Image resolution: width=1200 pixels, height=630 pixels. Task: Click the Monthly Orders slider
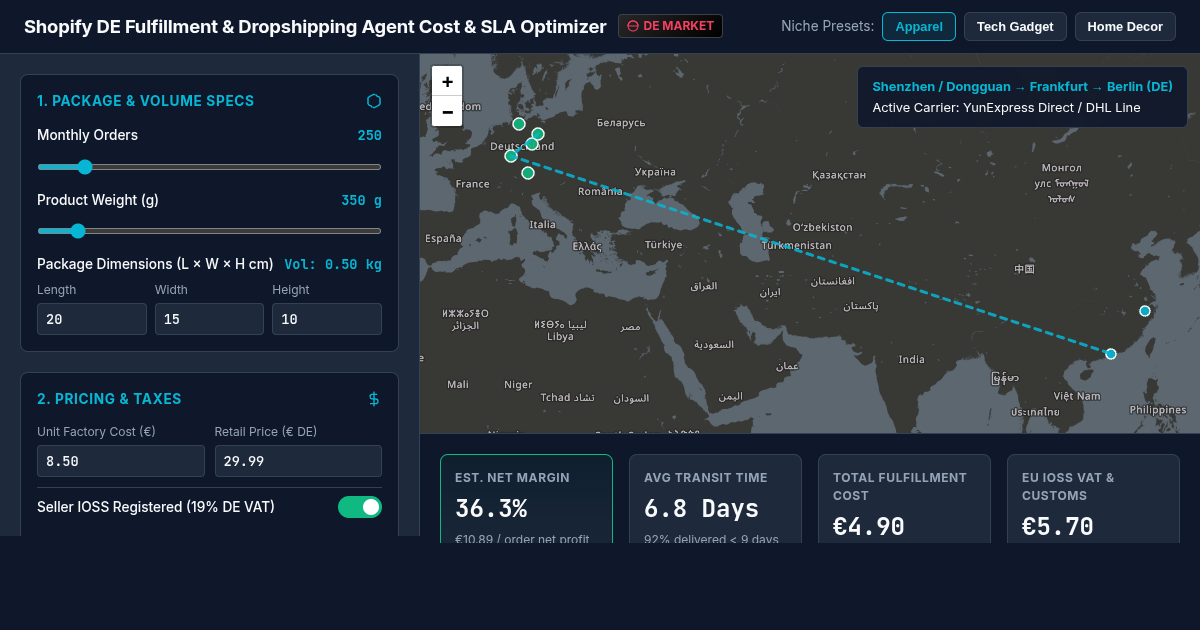coord(209,167)
